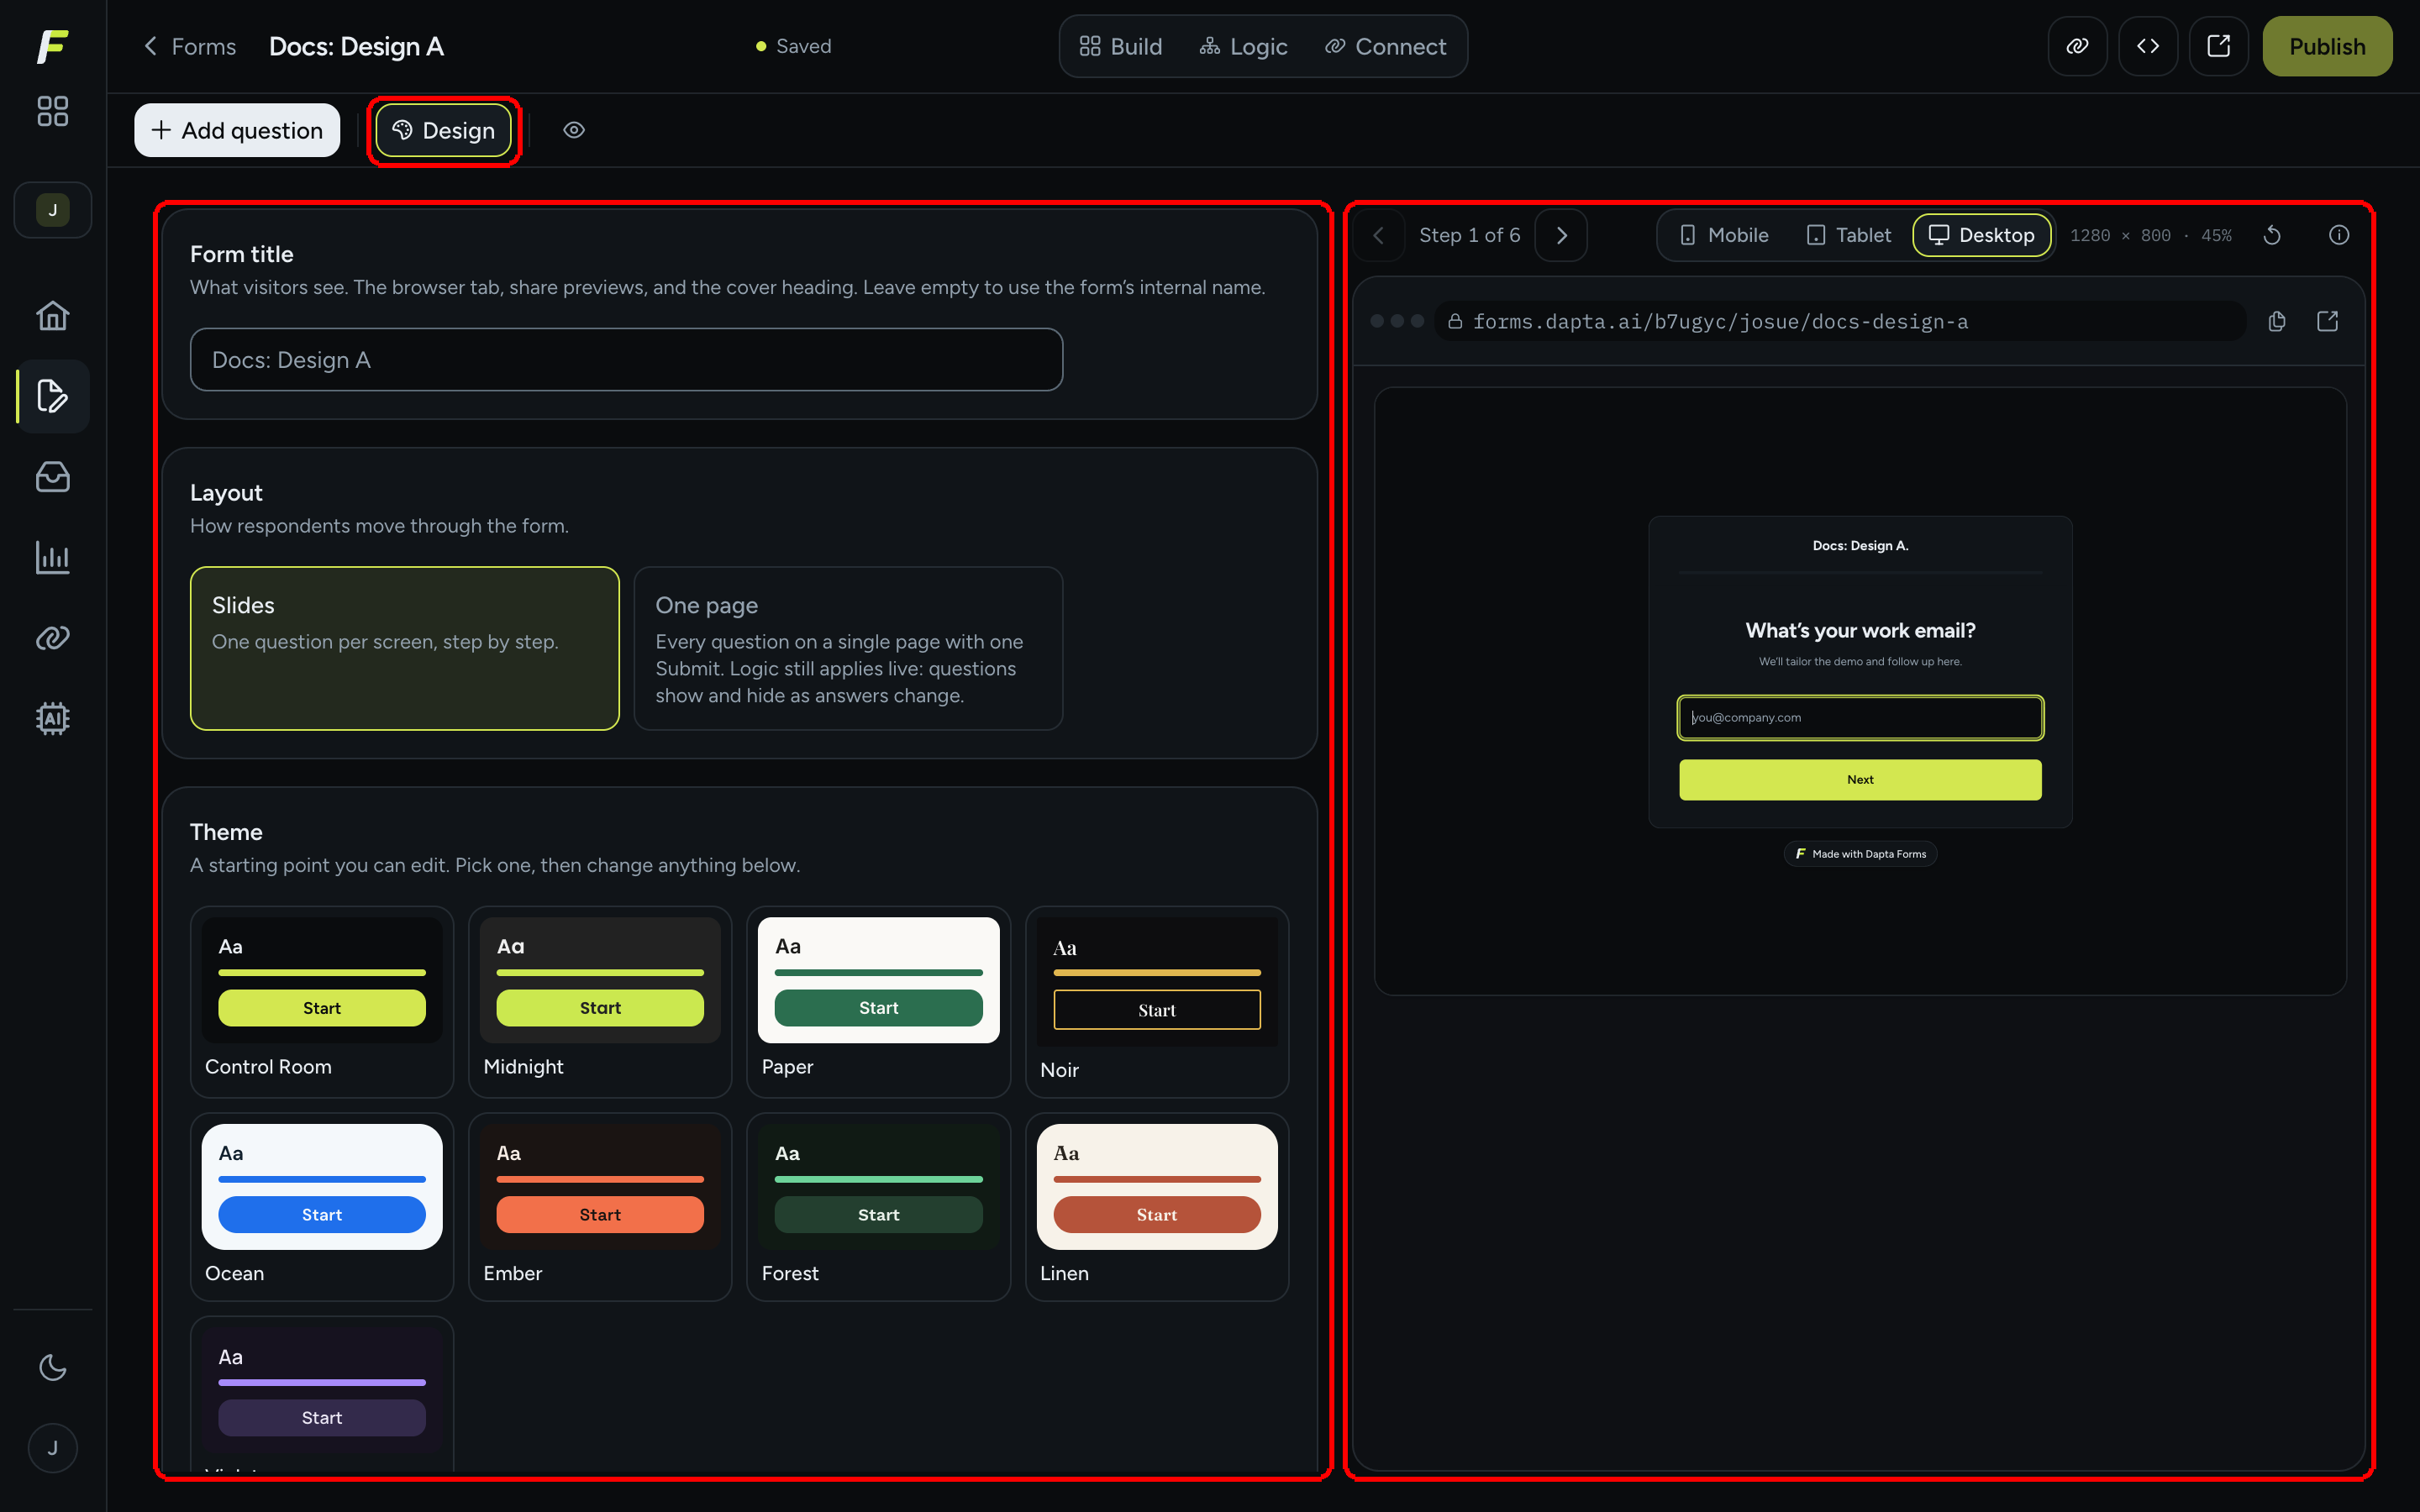
Task: Click the Form title input field
Action: (626, 360)
